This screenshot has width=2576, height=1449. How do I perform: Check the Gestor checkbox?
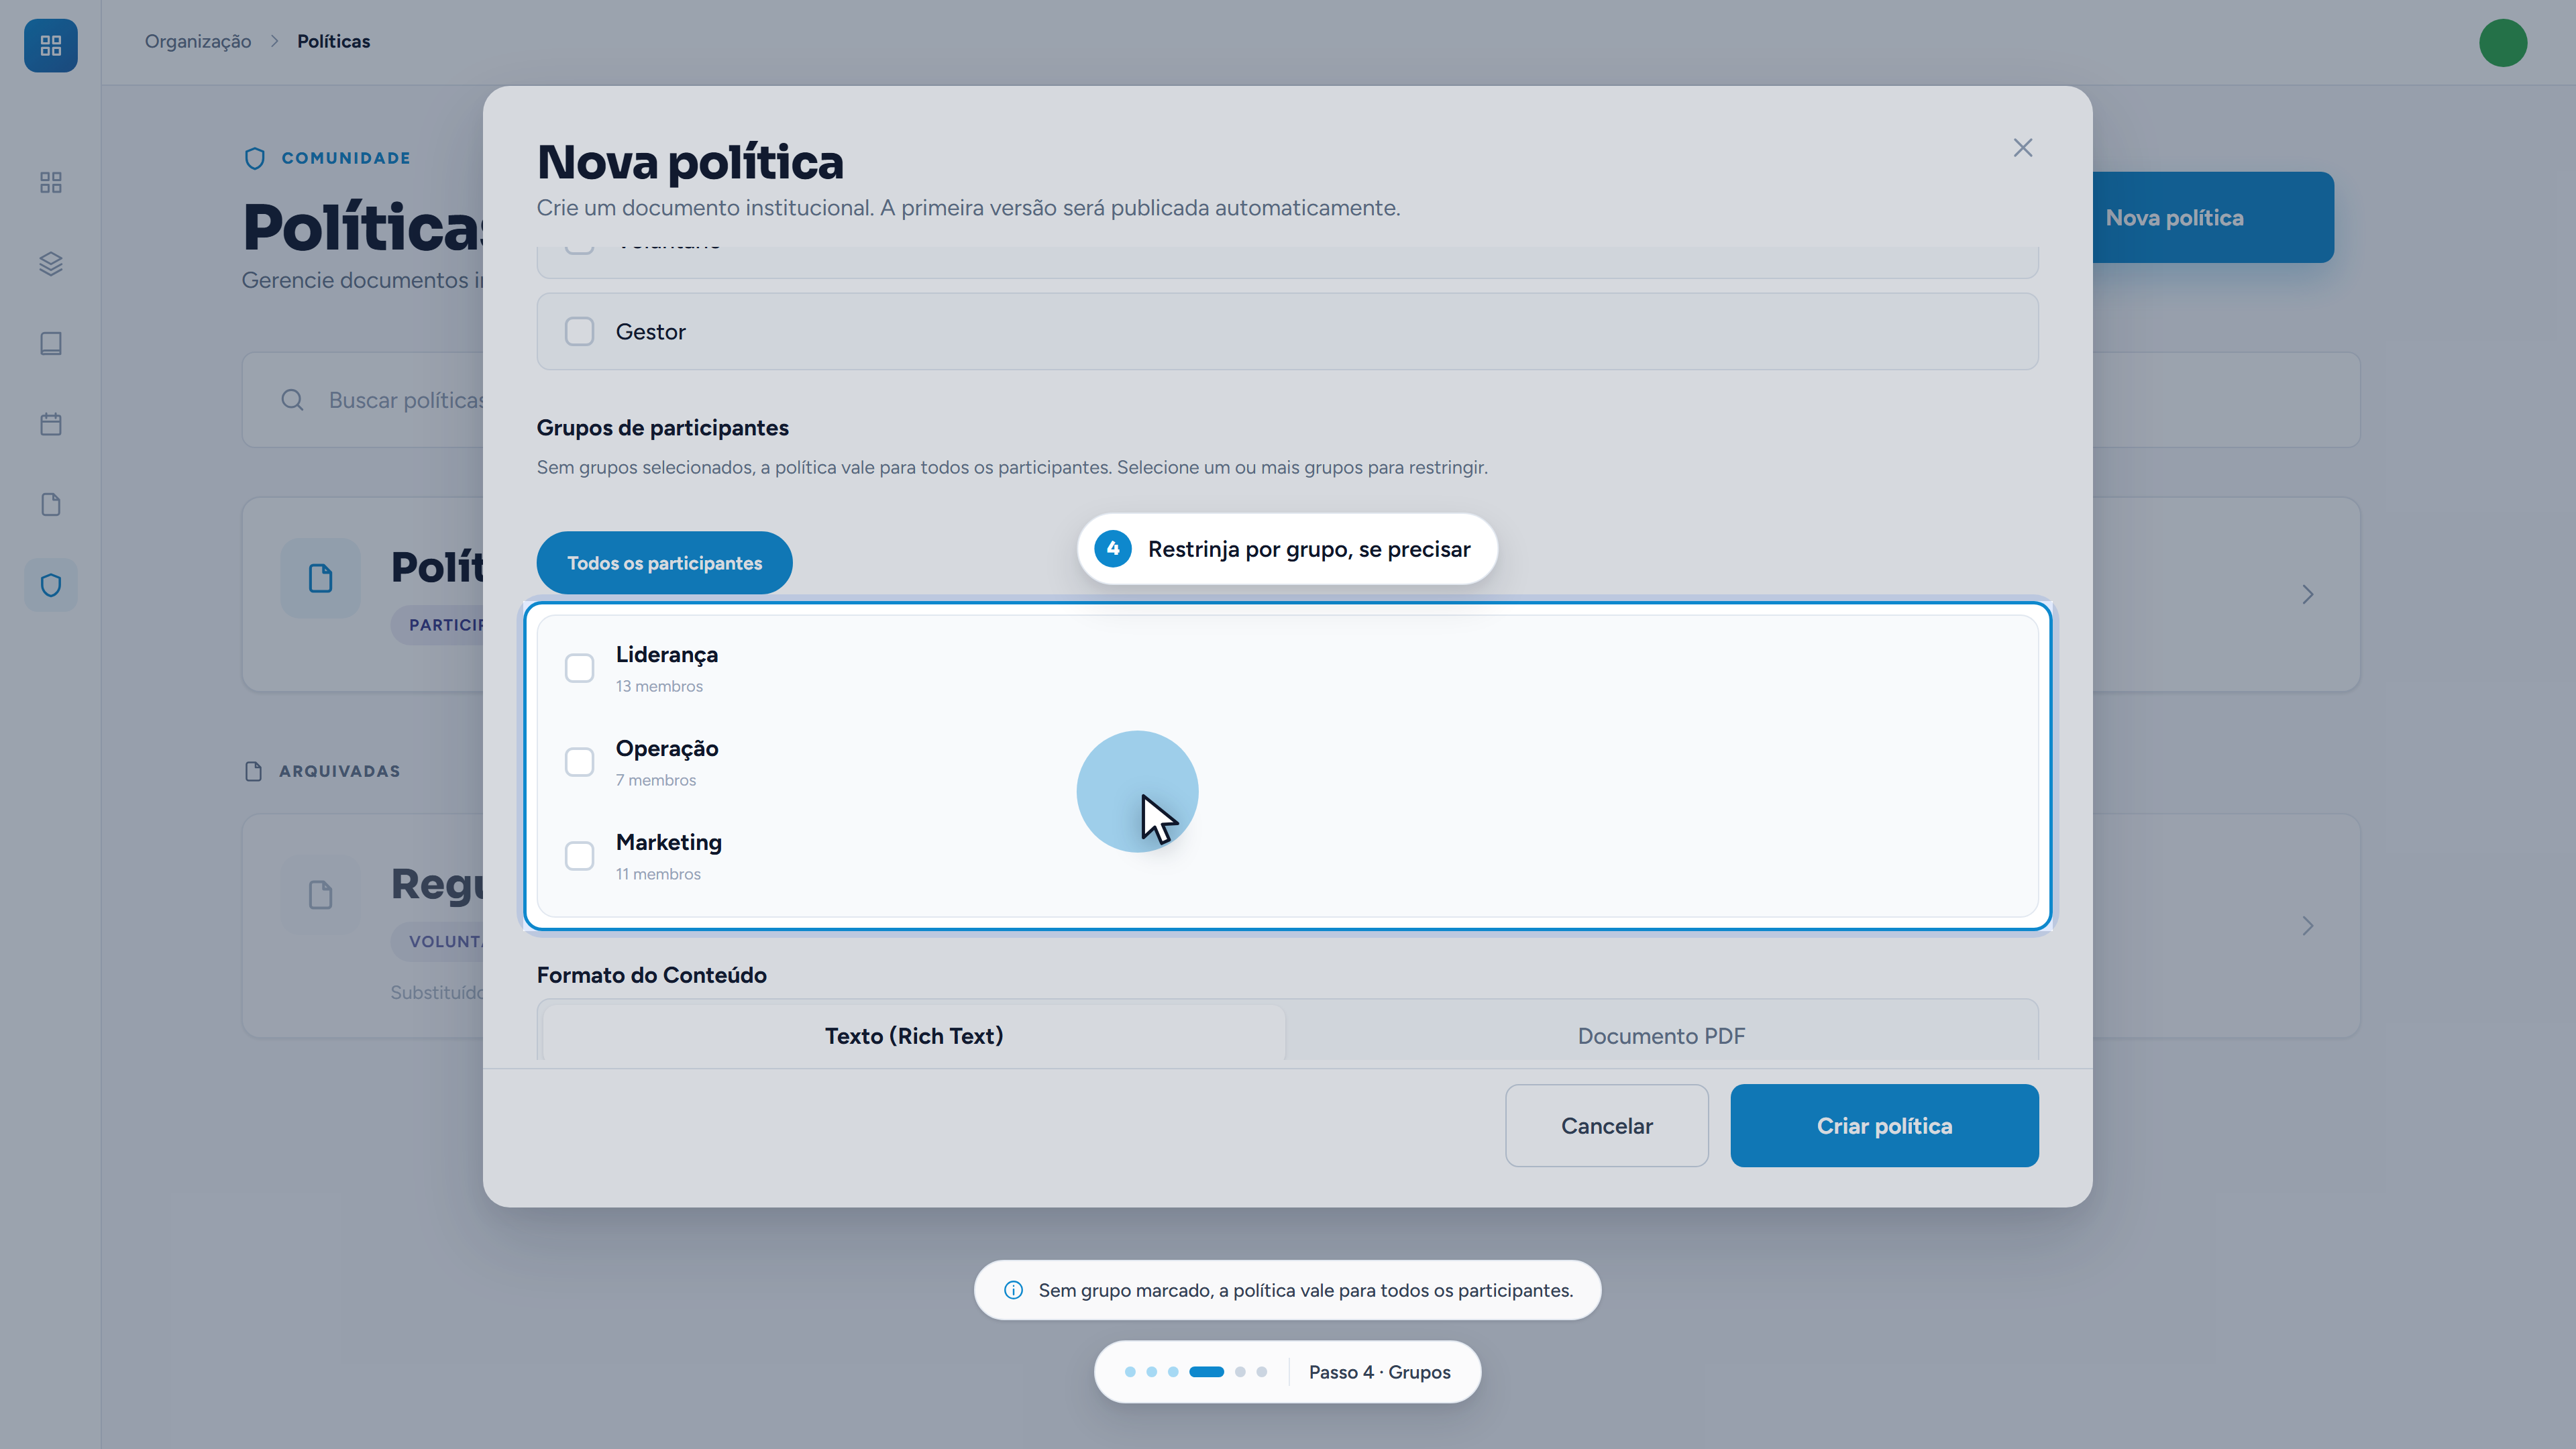click(579, 331)
